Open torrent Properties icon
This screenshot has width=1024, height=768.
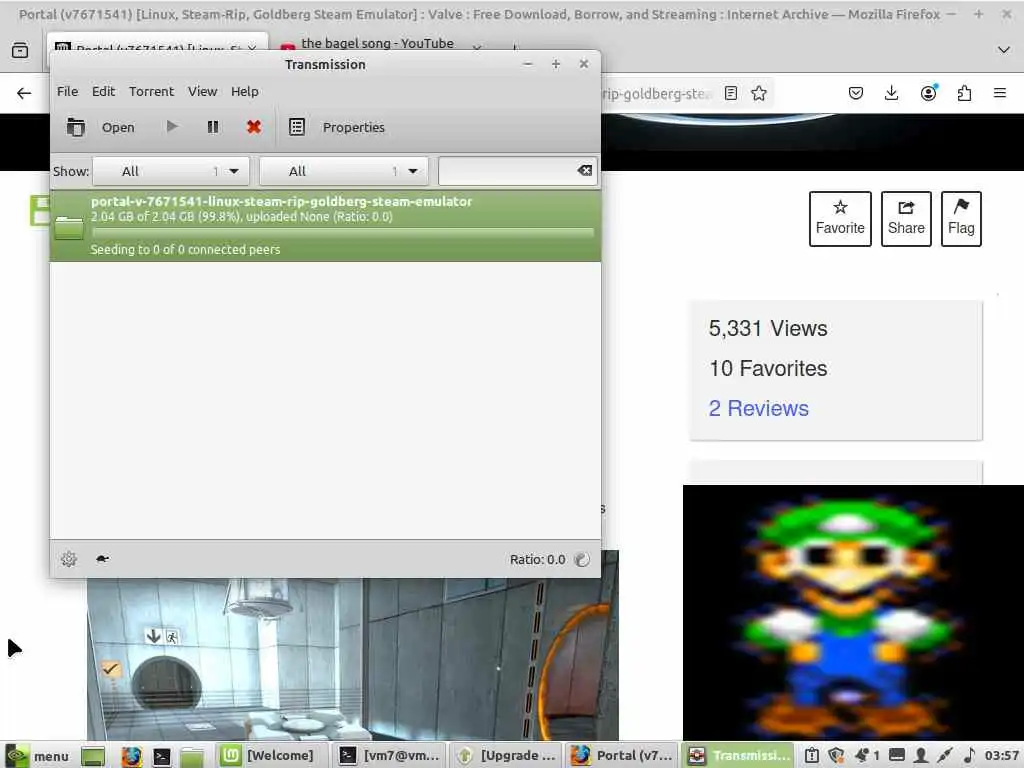coord(296,127)
